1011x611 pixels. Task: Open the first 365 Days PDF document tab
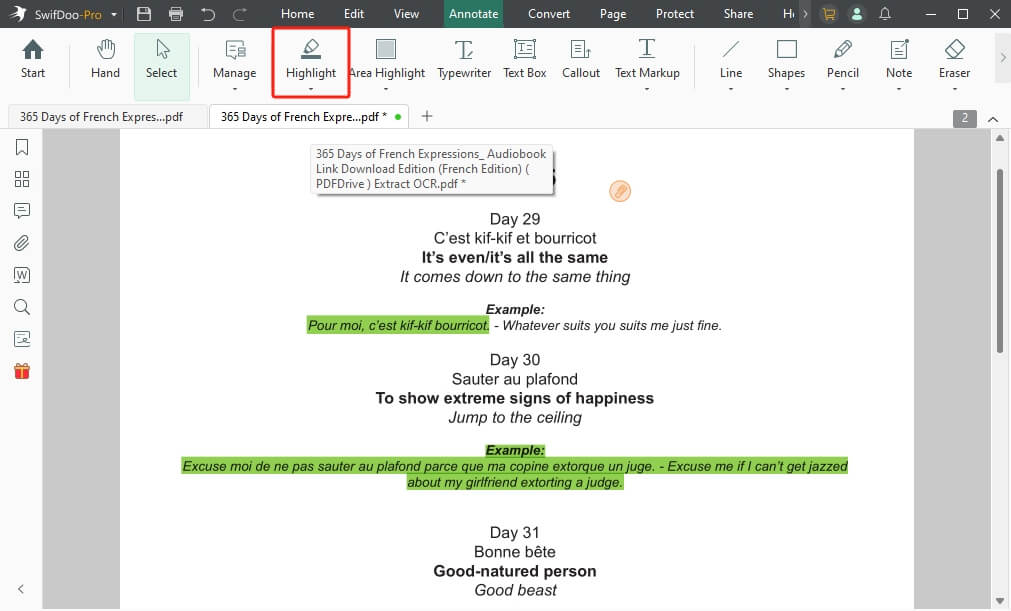(101, 117)
